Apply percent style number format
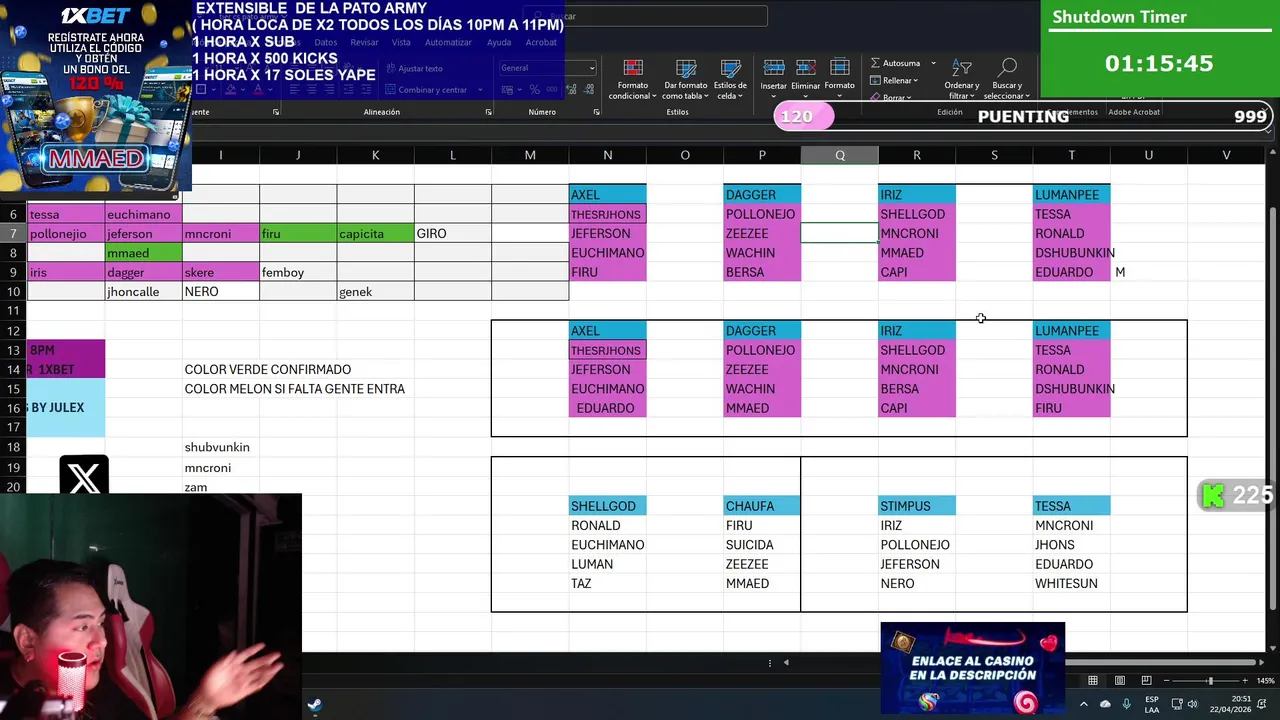1280x720 pixels. click(534, 89)
